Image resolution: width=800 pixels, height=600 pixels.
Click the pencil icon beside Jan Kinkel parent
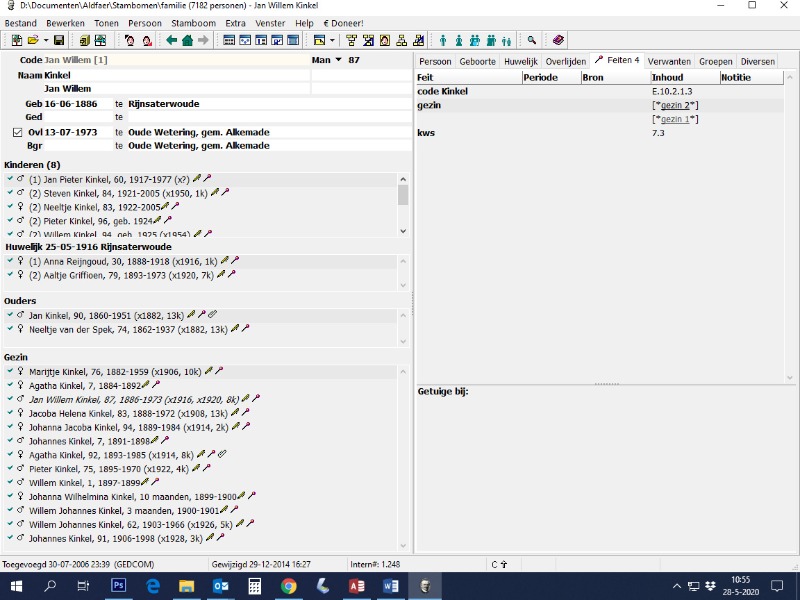[x=191, y=315]
